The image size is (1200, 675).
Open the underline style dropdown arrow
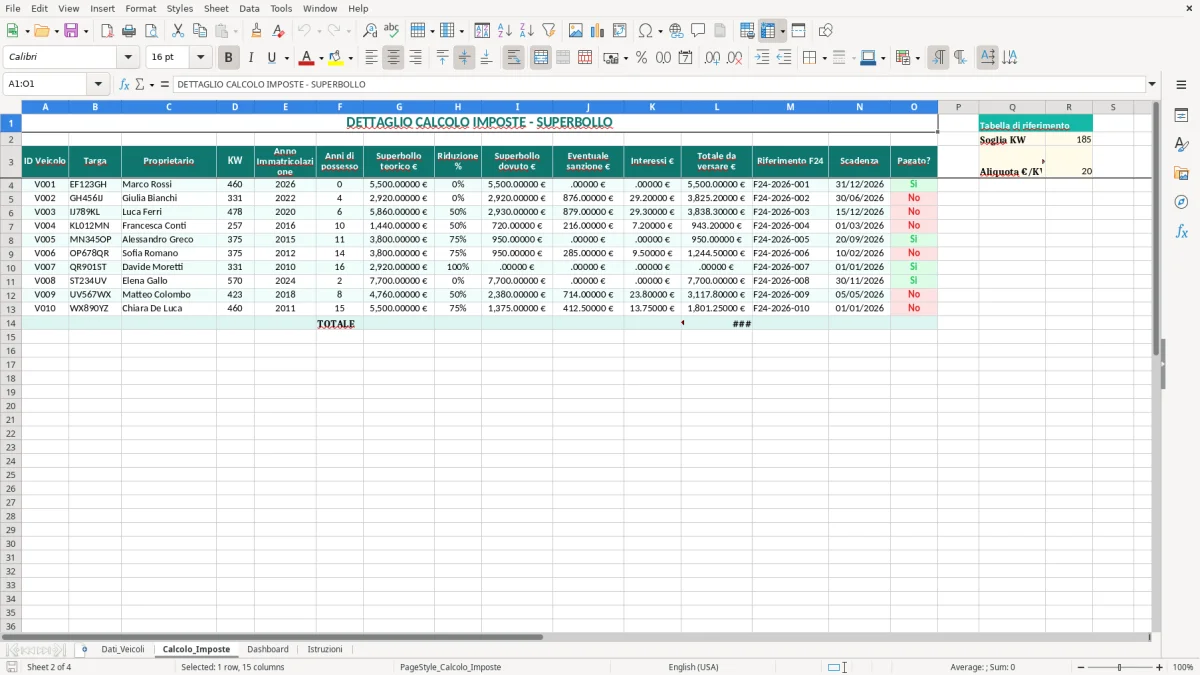286,58
